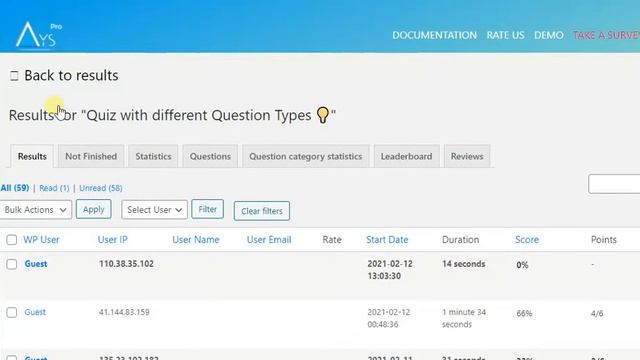The image size is (640, 360).
Task: Sort by WP User column
Action: (x=41, y=240)
